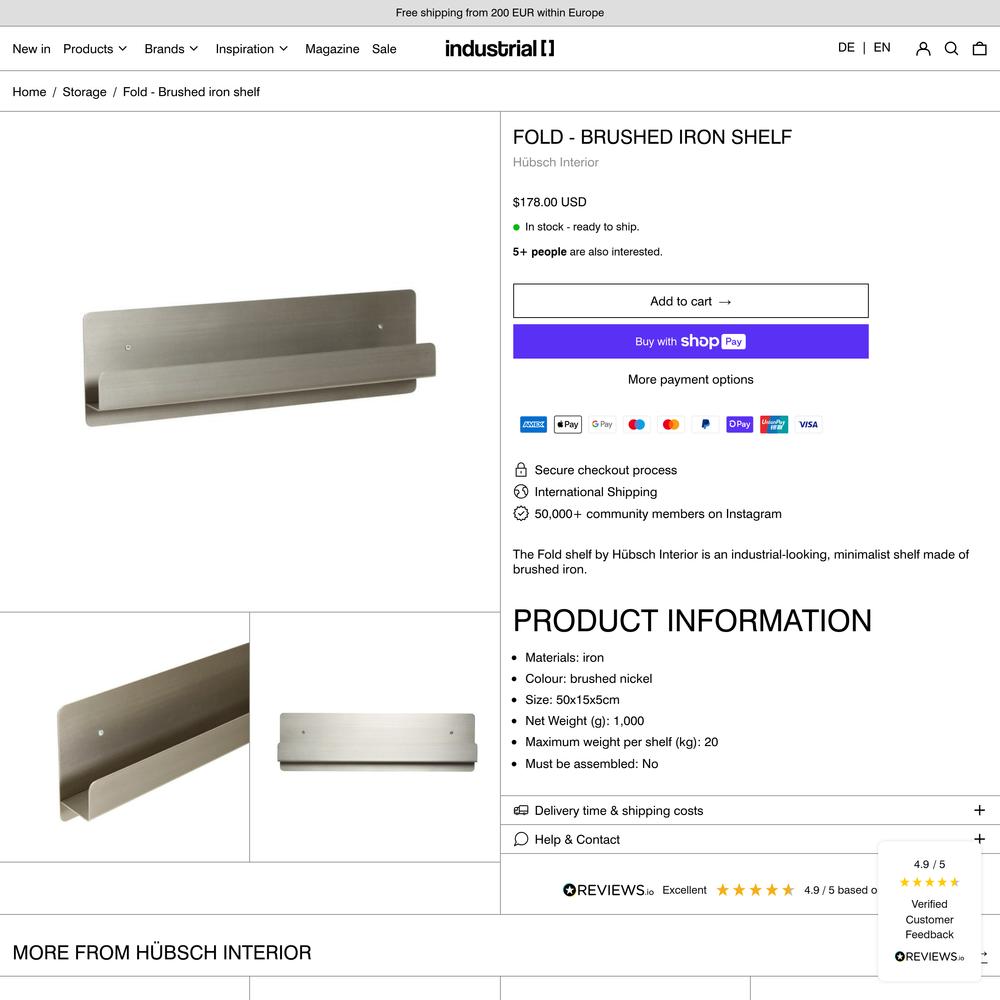The height and width of the screenshot is (1000, 1000).
Task: Click the Add to cart button
Action: (691, 301)
